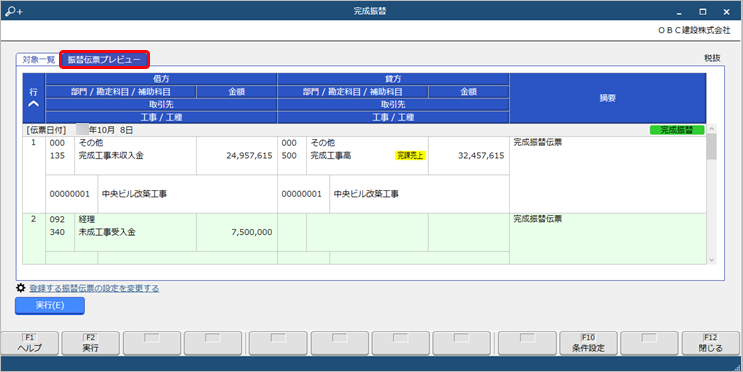Click the debit-side project code 00000001
This screenshot has width=743, height=372.
[70, 194]
